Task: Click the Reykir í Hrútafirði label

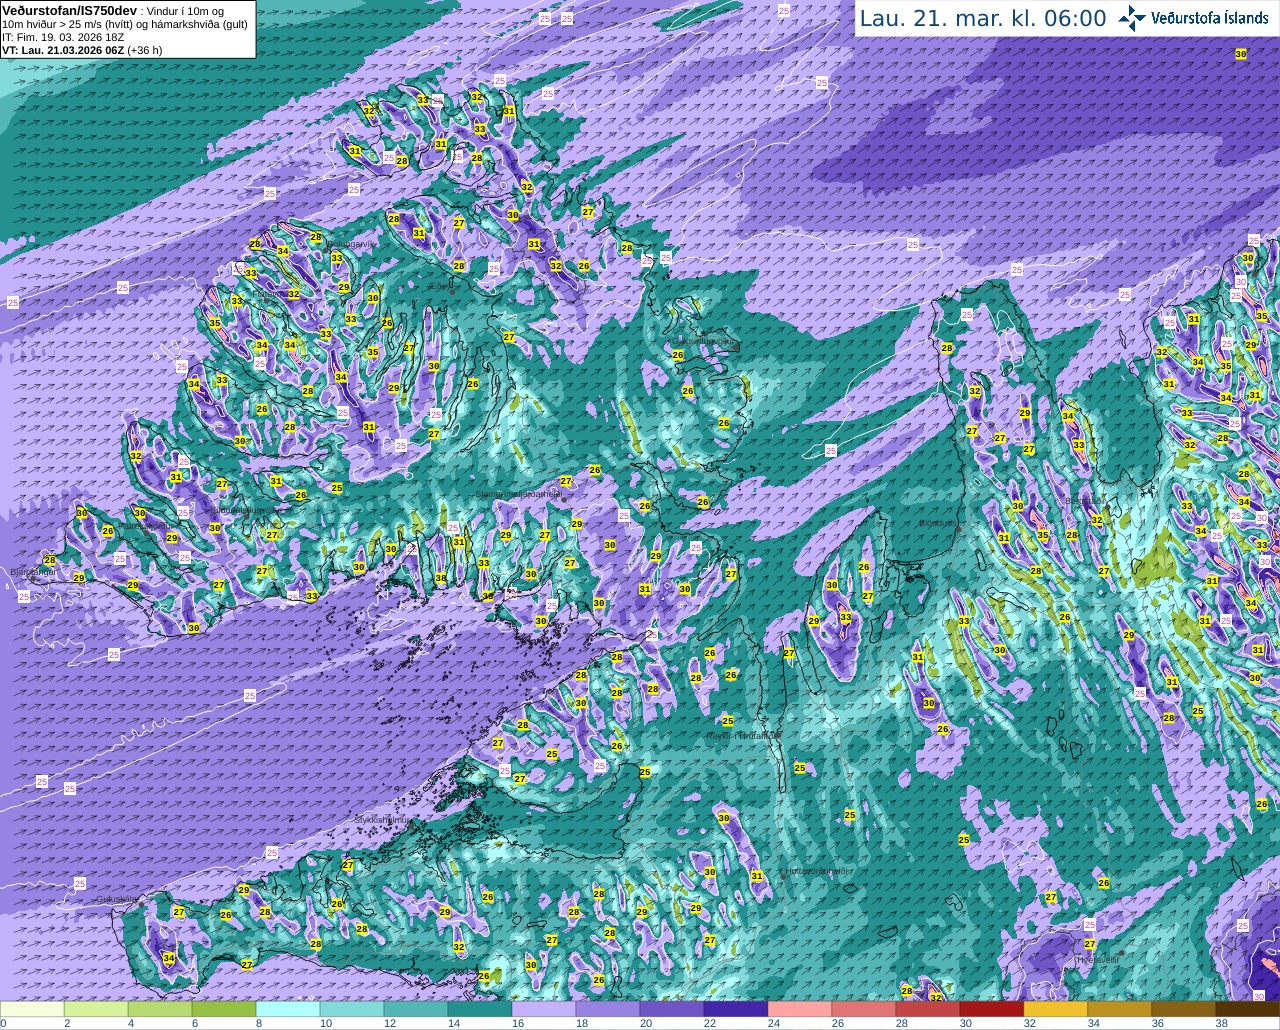Action: pos(743,735)
